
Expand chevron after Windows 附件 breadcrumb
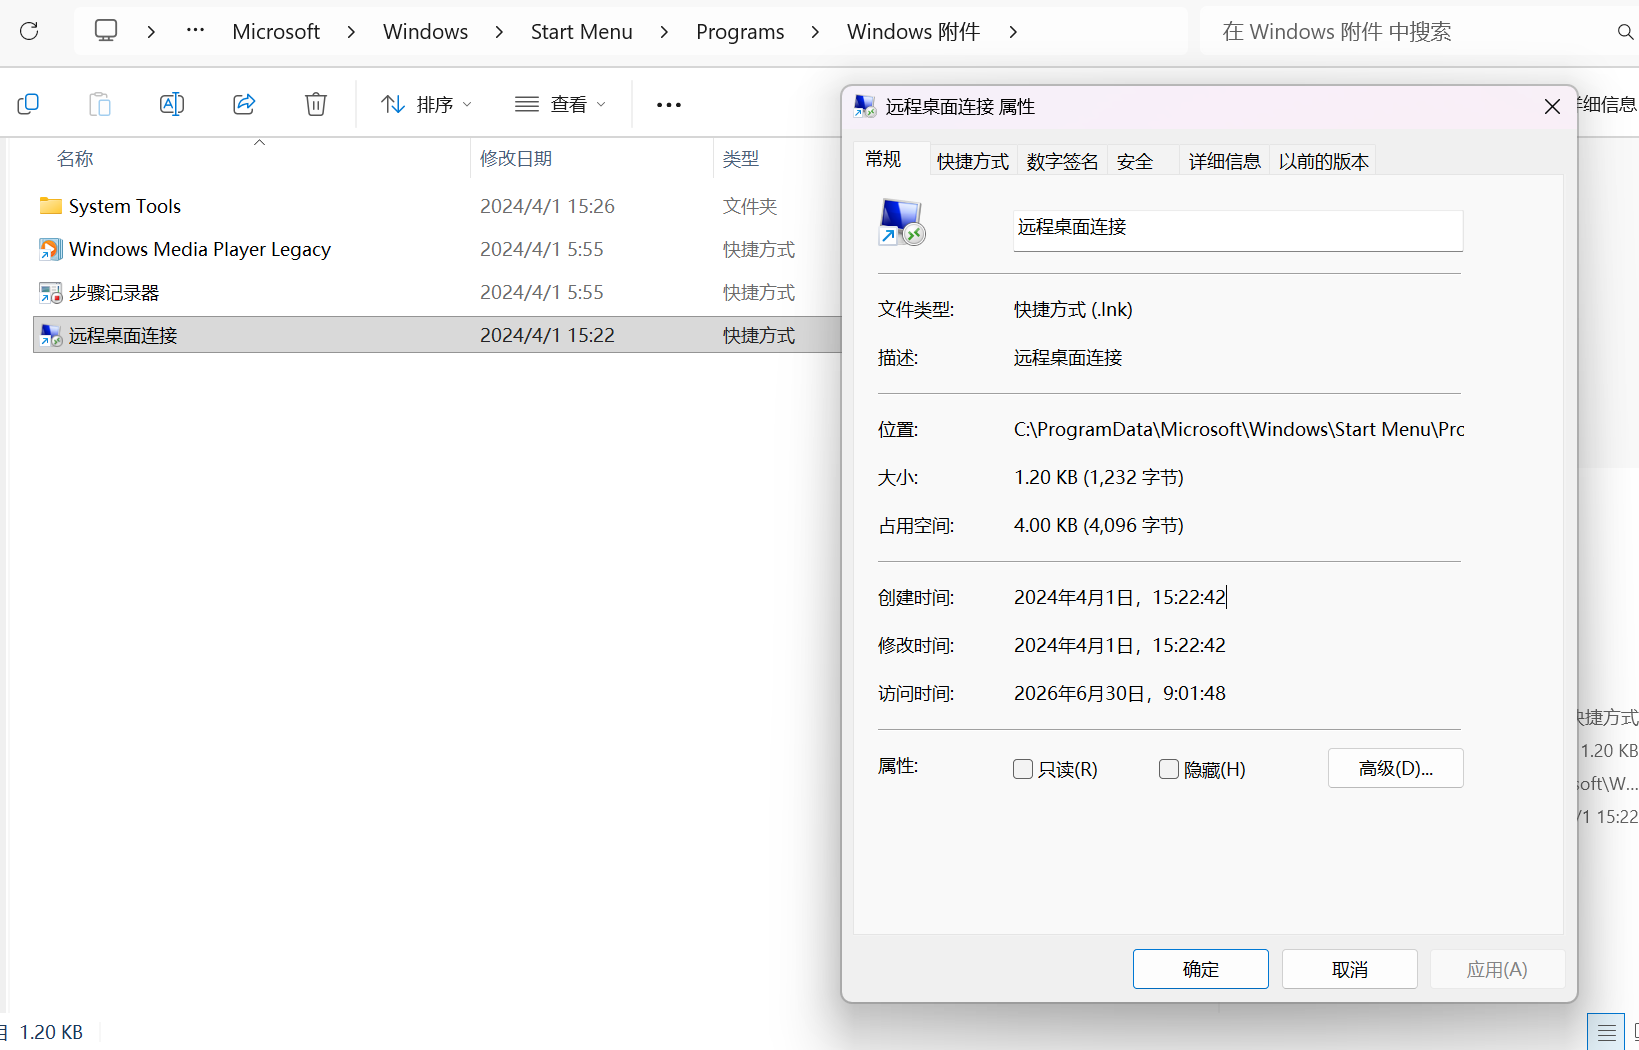pyautogui.click(x=1013, y=32)
